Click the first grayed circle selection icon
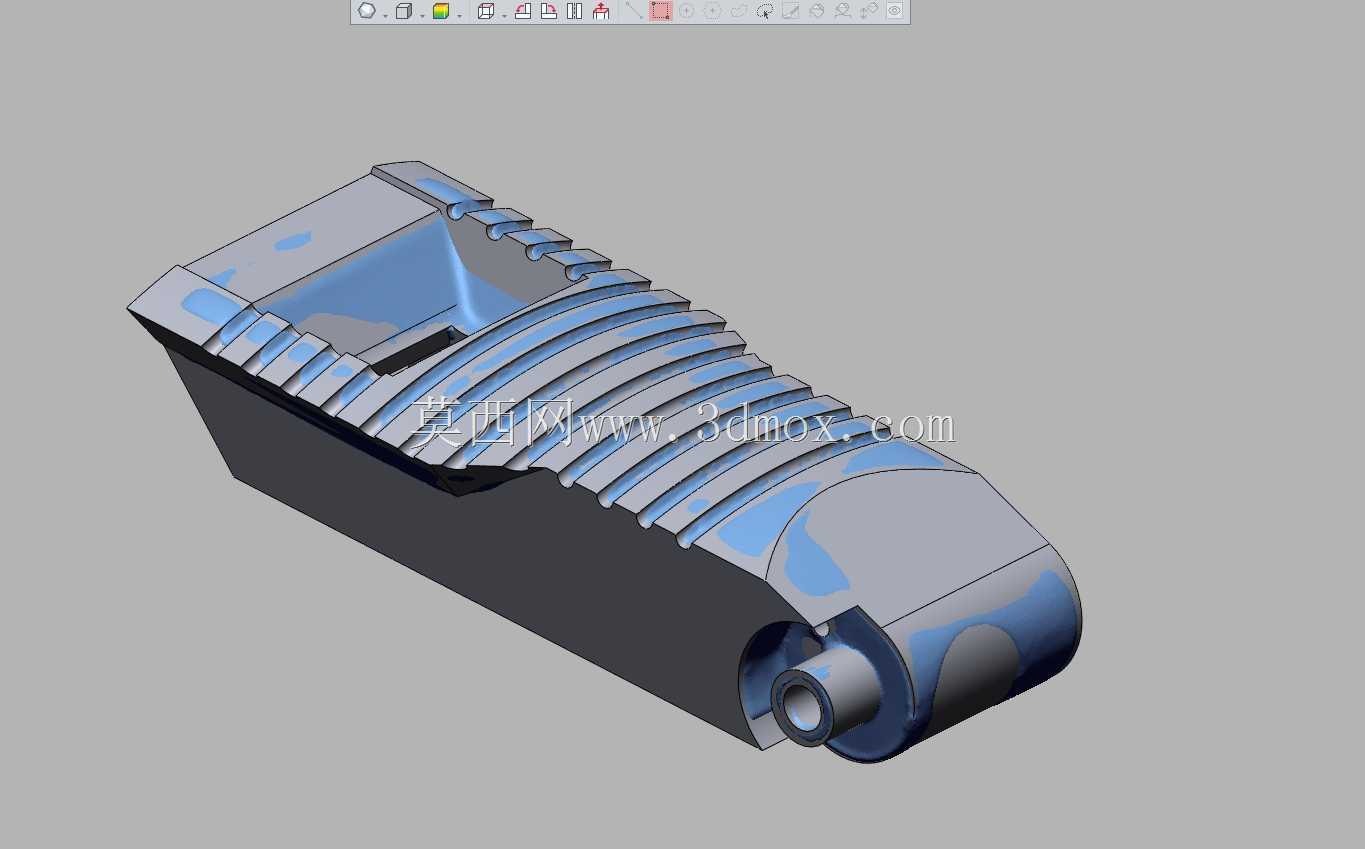This screenshot has height=849, width=1365. (686, 11)
